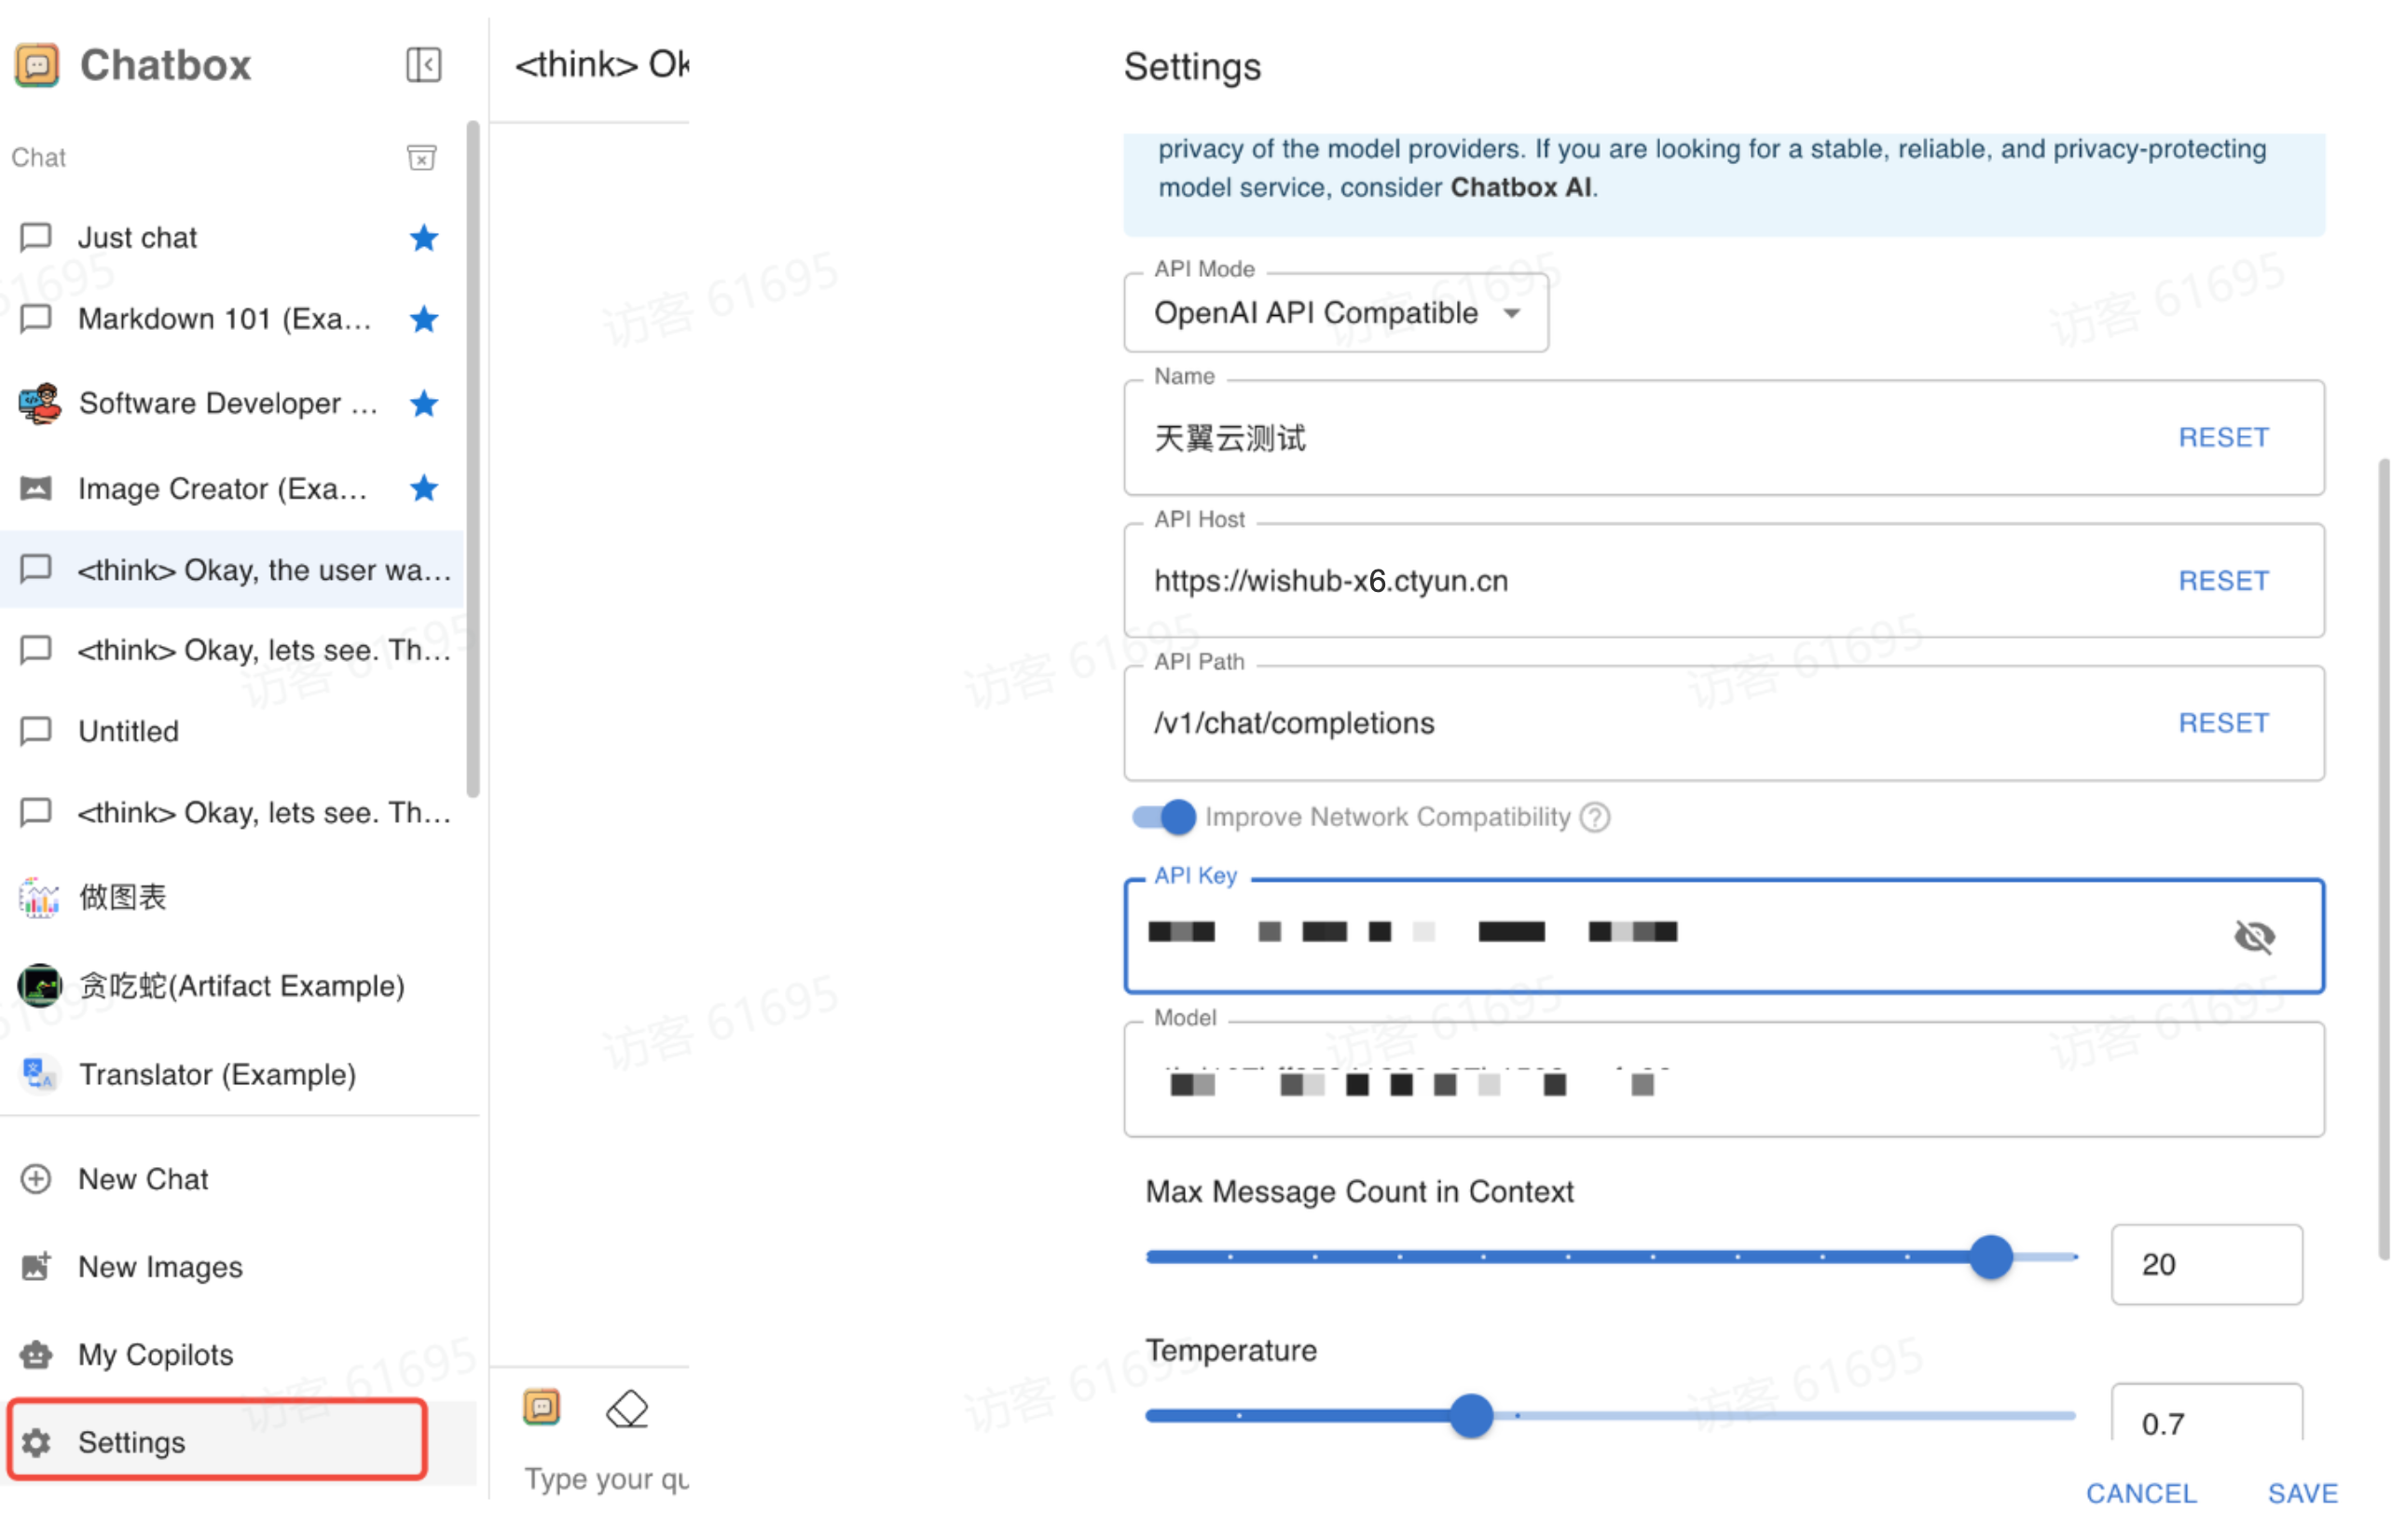
Task: Click the clear chat list archive icon
Action: 421,158
